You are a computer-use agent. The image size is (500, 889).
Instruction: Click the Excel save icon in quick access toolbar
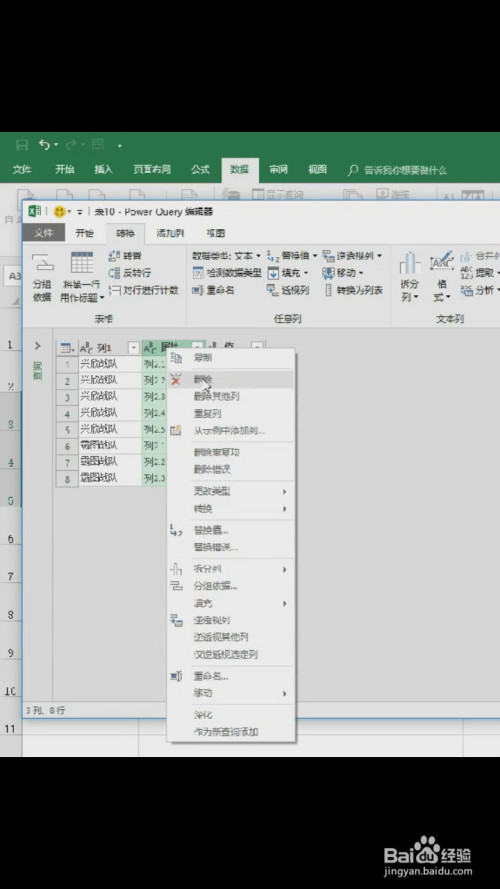click(x=22, y=145)
